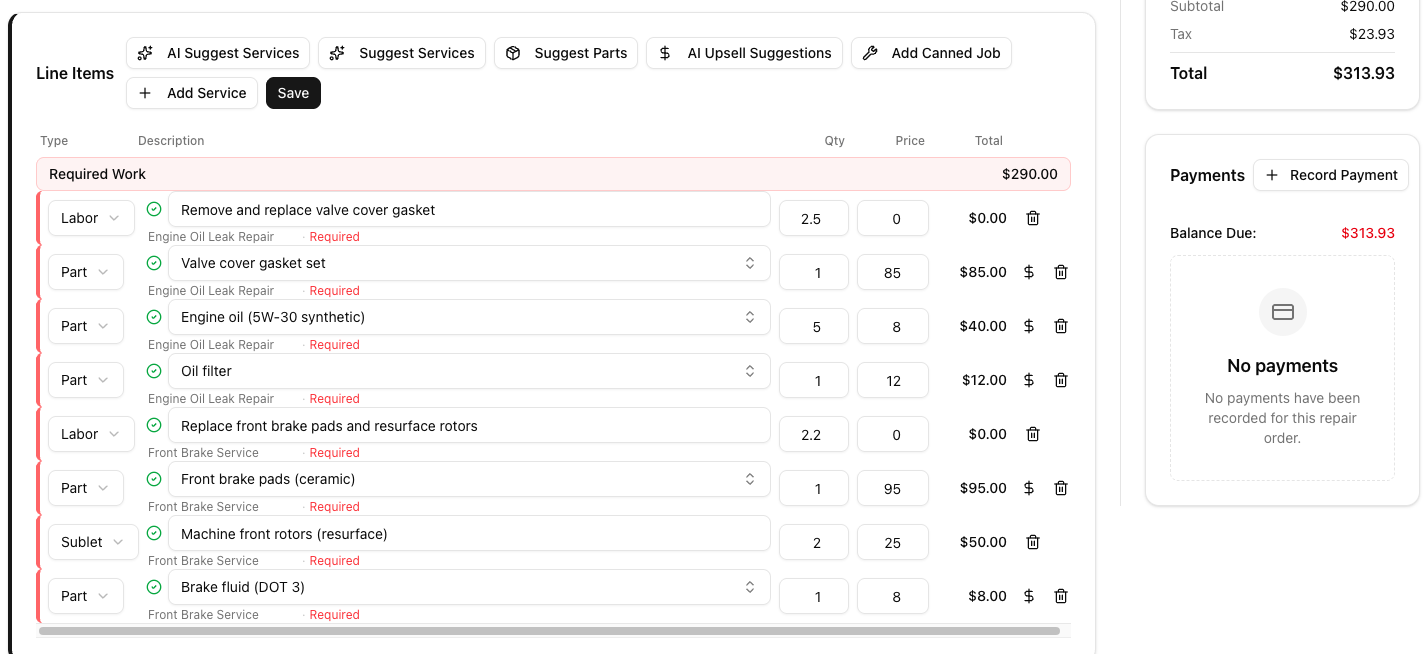Click trash icon on Brake fluid row
Image resolution: width=1424 pixels, height=654 pixels.
click(1061, 596)
